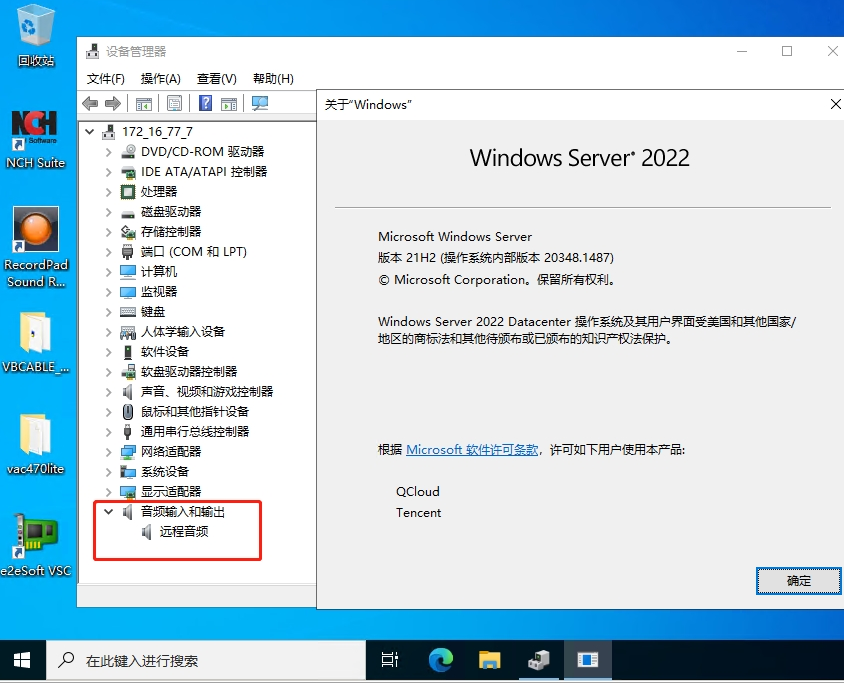Click the Back arrow in Device Manager toolbar
Viewport: 844px width, 683px height.
90,103
